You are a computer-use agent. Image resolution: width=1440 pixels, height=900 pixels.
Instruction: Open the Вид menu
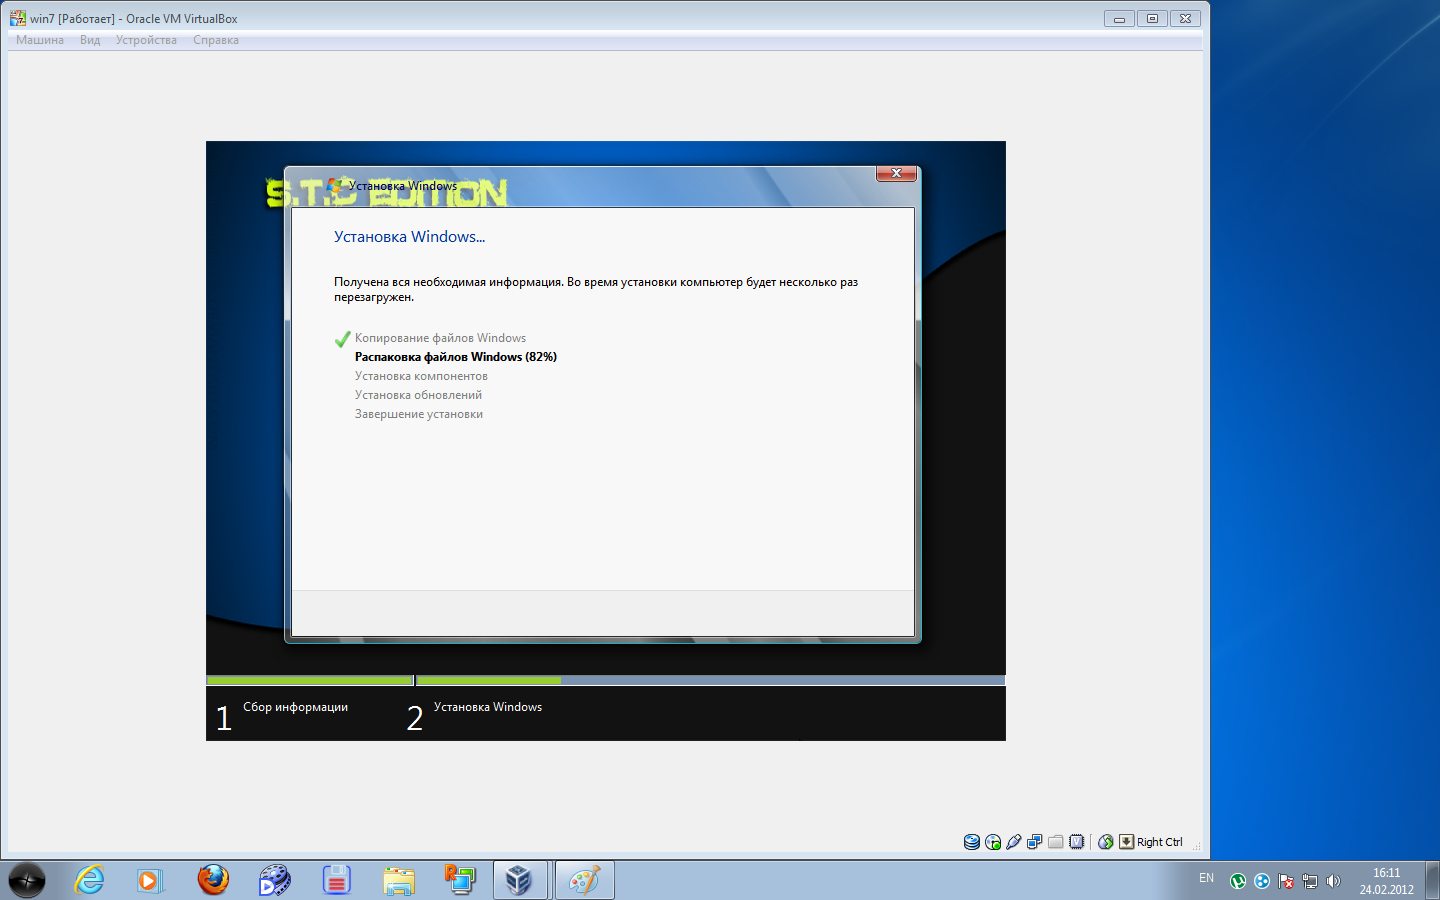(x=90, y=40)
